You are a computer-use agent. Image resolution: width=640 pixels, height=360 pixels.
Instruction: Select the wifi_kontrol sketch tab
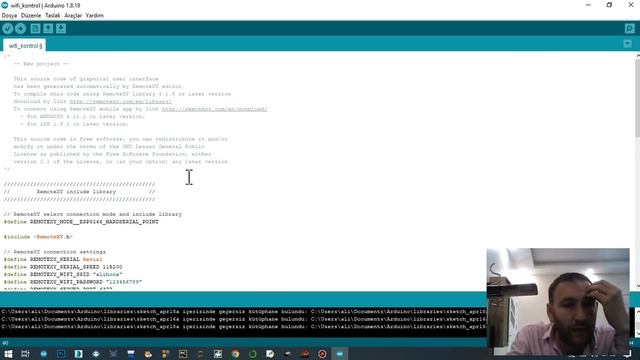click(24, 46)
